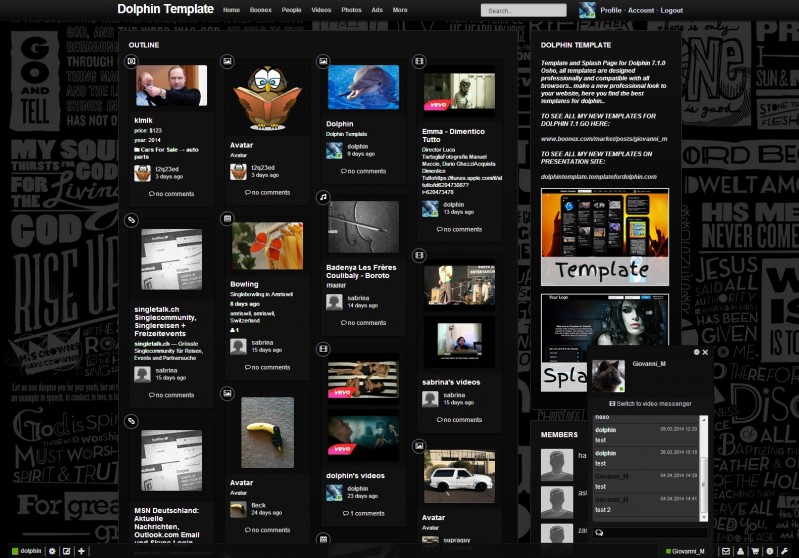
Task: Open the 'Cars For Sale' category link
Action: pyautogui.click(x=166, y=153)
